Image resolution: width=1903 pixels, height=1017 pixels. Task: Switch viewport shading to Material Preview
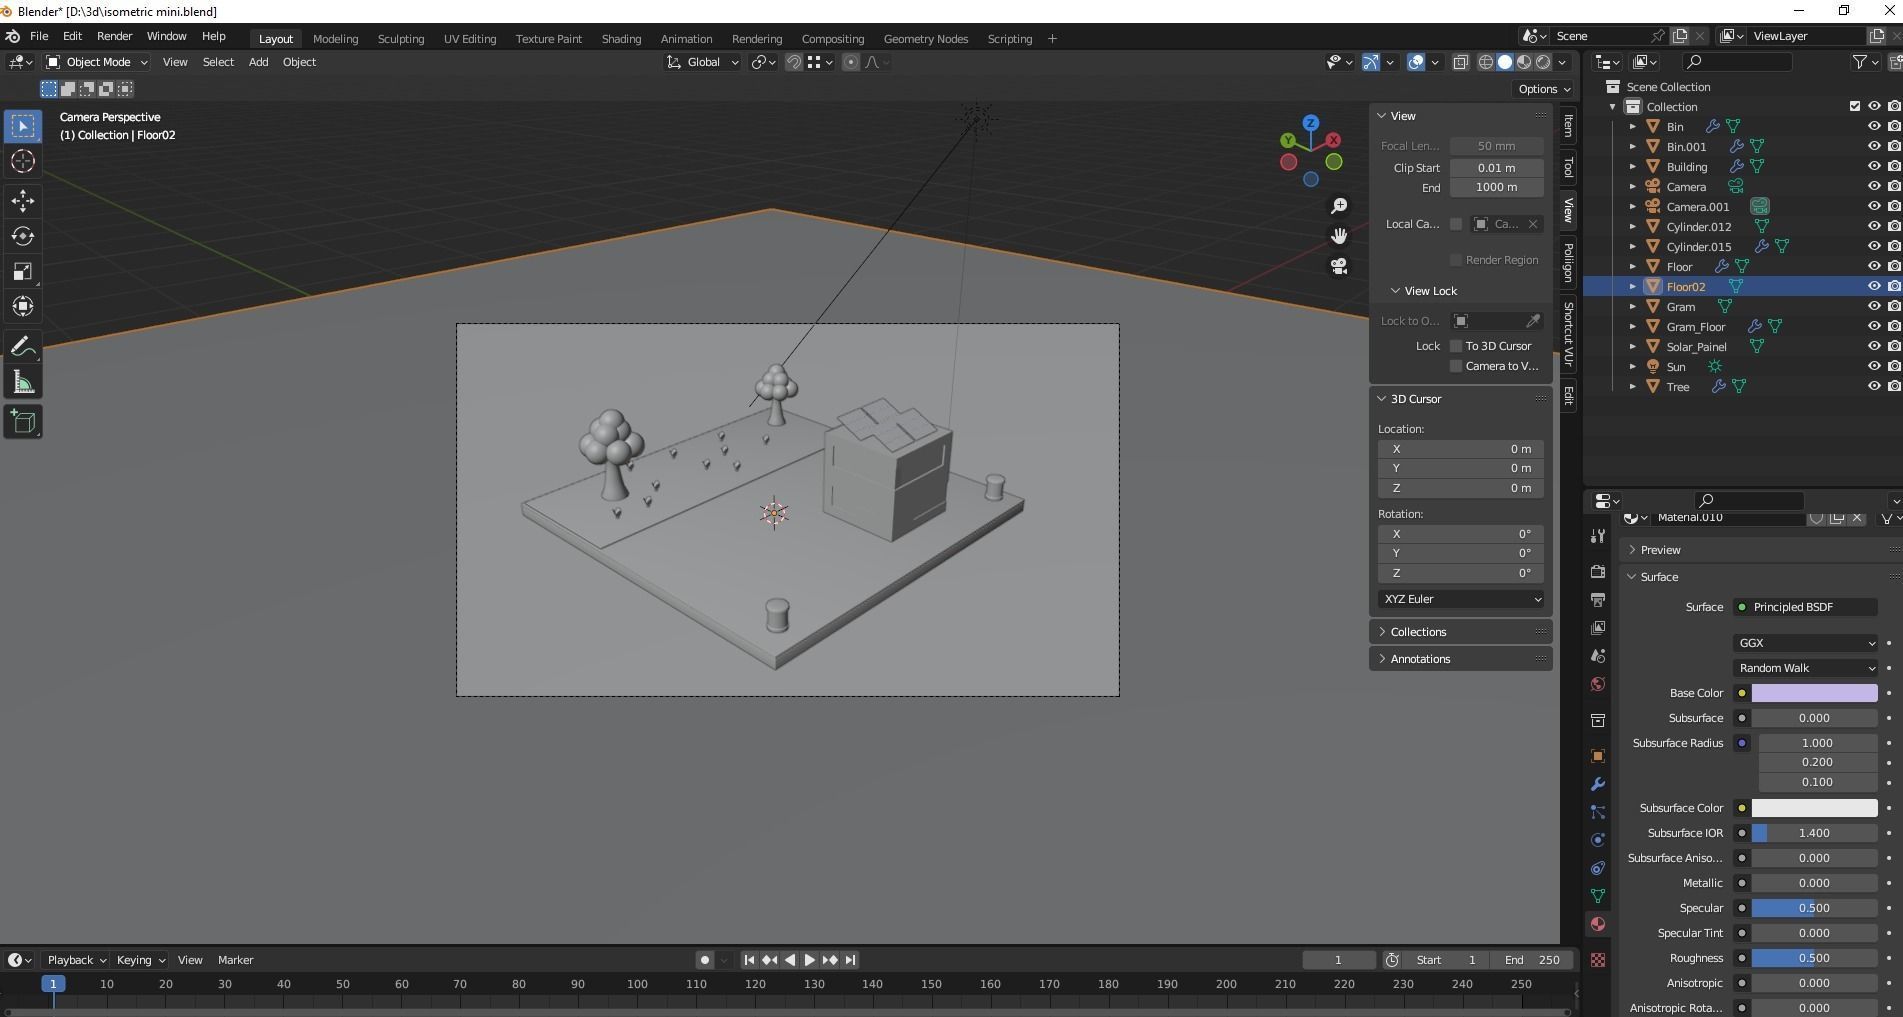pos(1524,62)
